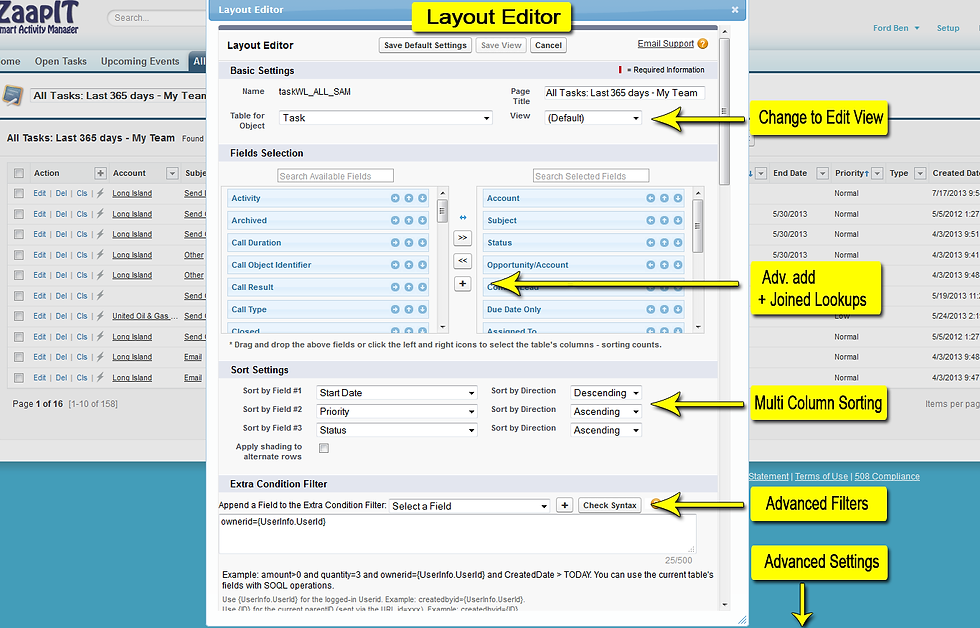Click the task list icon beside the view title
The height and width of the screenshot is (628, 980).
pos(12,96)
